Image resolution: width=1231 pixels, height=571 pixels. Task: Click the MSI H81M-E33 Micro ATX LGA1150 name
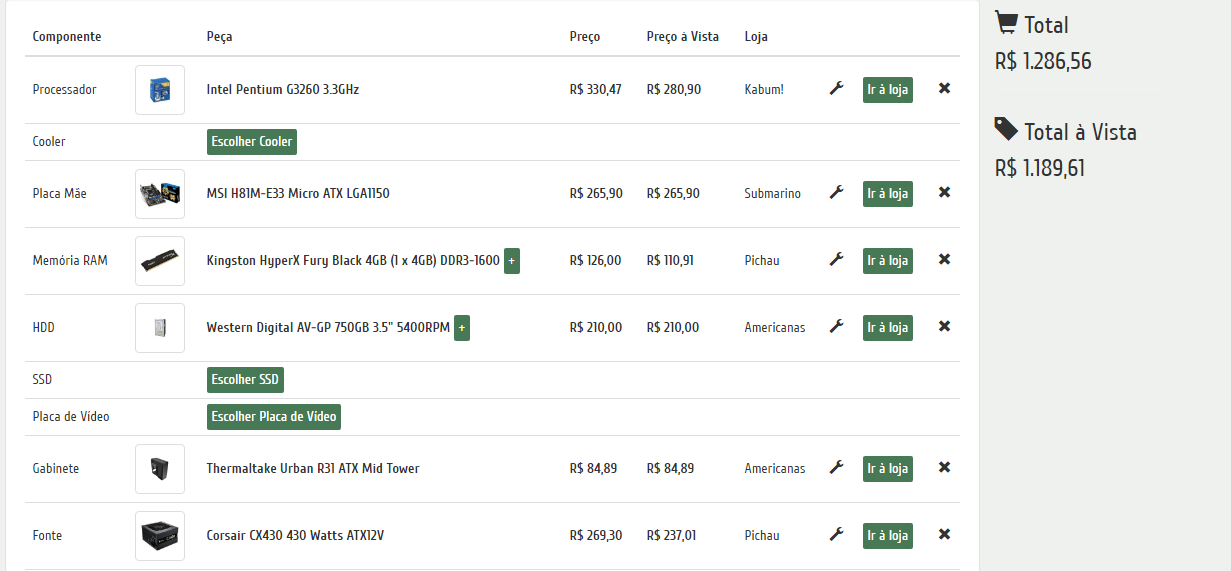[298, 193]
